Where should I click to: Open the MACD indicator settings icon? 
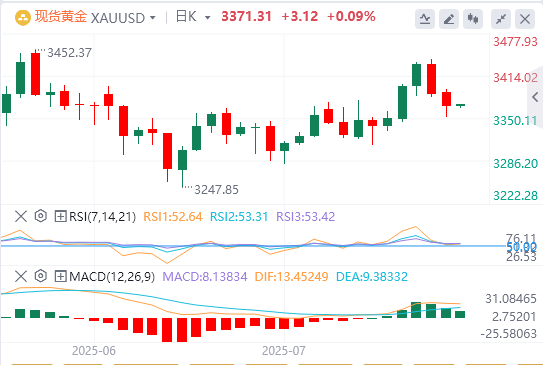tap(41, 276)
